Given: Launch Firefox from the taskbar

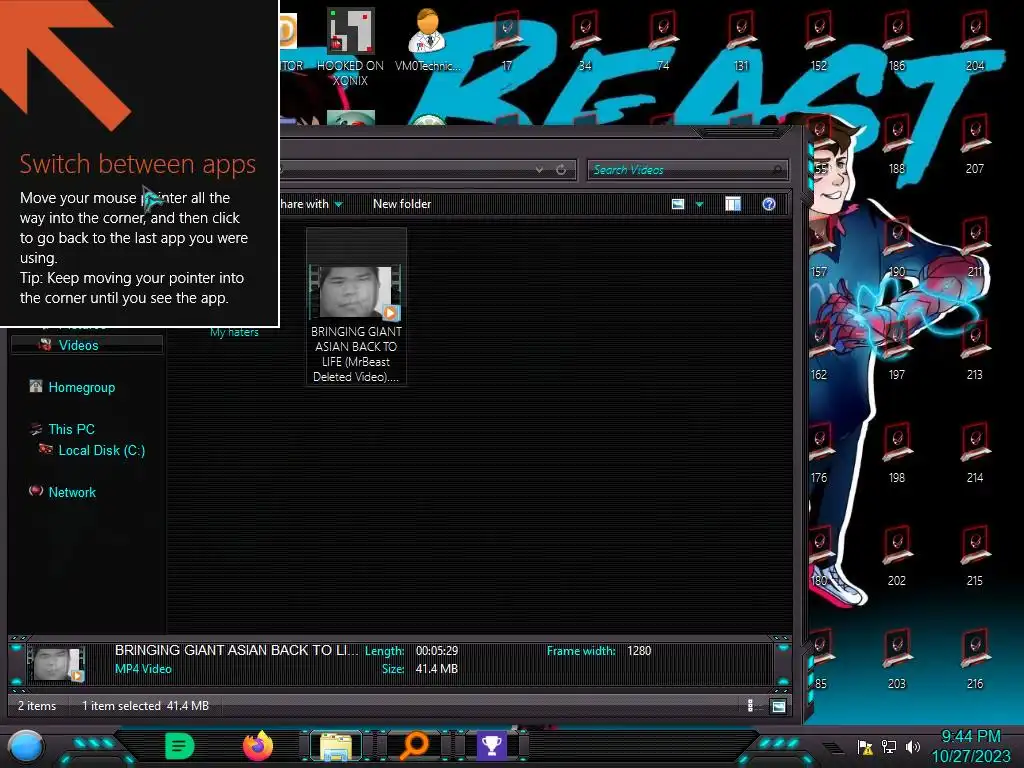Looking at the screenshot, I should (258, 745).
